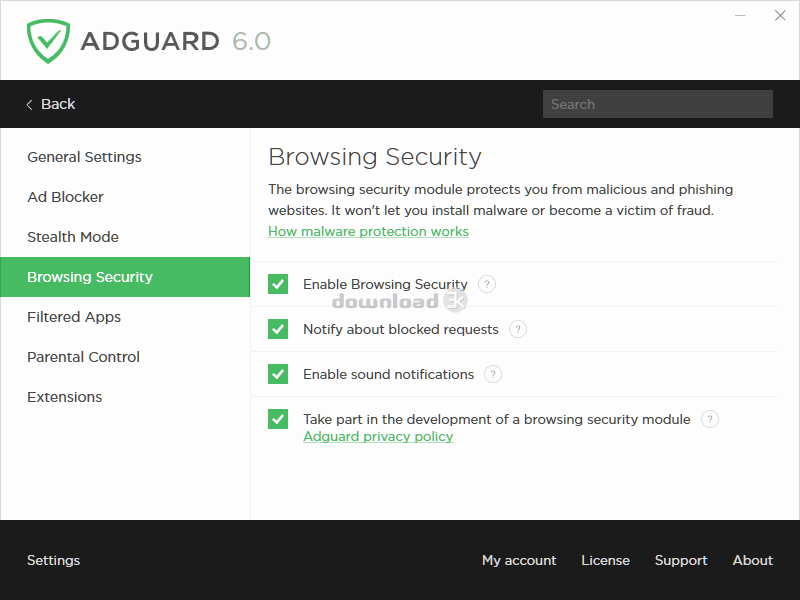The width and height of the screenshot is (800, 600).
Task: Open My account in footer
Action: (519, 560)
